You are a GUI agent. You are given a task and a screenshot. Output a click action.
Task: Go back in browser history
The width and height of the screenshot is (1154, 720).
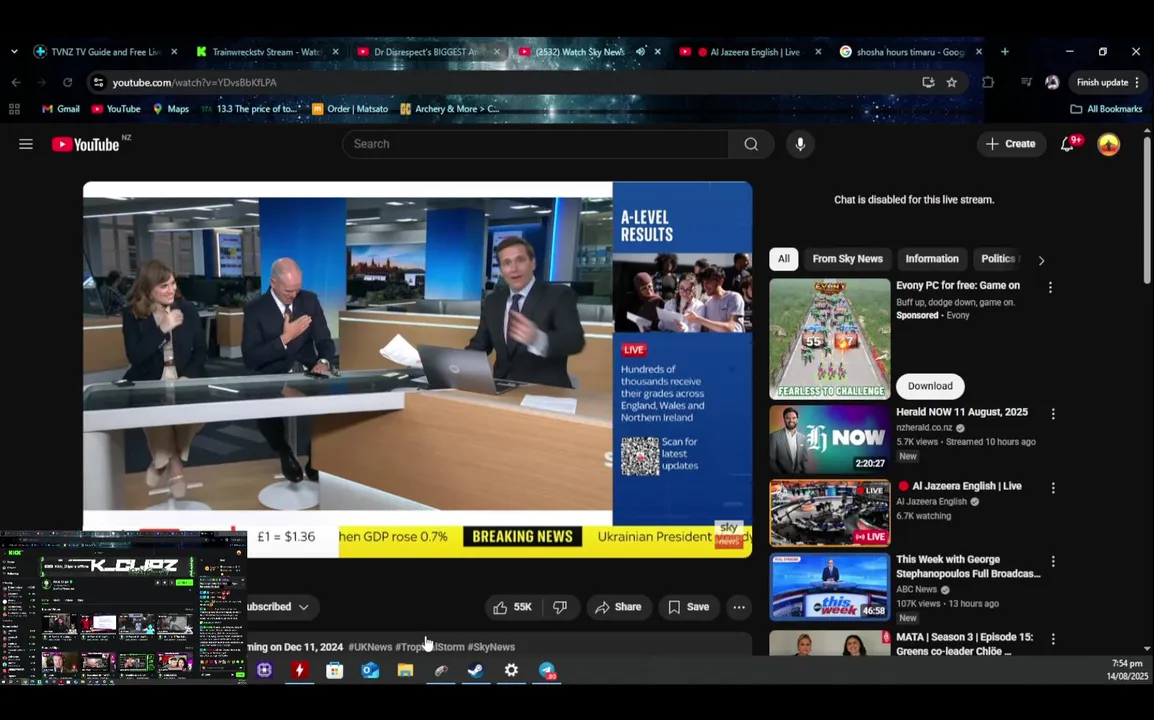tap(16, 82)
